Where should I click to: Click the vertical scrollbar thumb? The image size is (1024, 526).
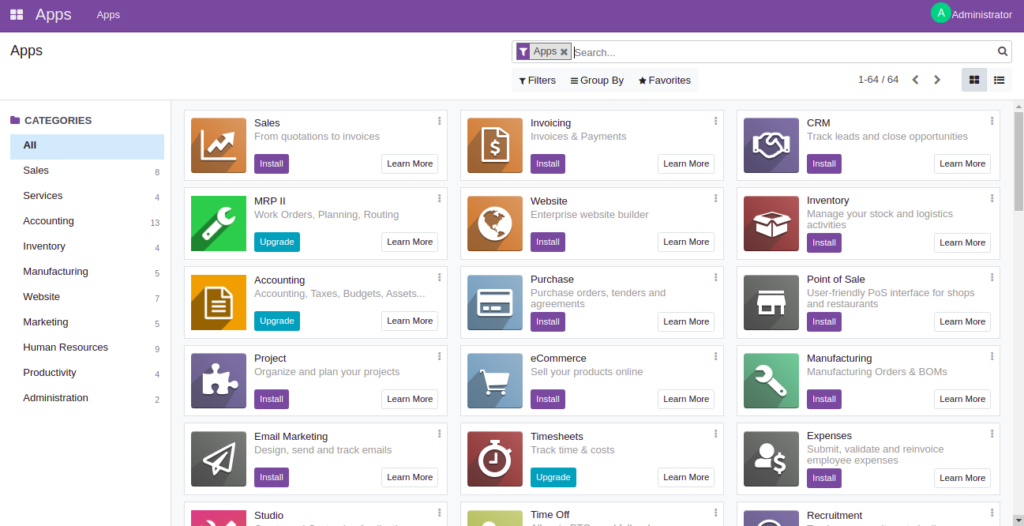(x=1018, y=161)
